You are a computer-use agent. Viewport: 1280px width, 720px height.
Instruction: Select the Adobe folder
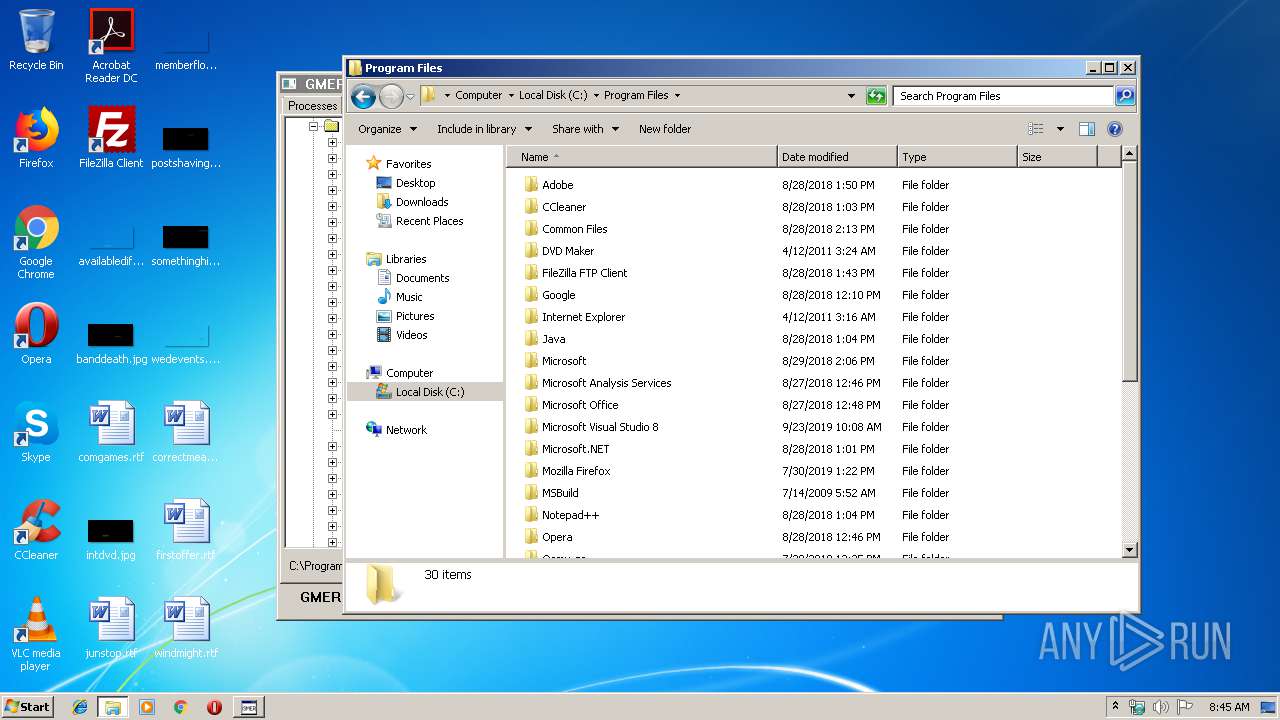tap(557, 185)
